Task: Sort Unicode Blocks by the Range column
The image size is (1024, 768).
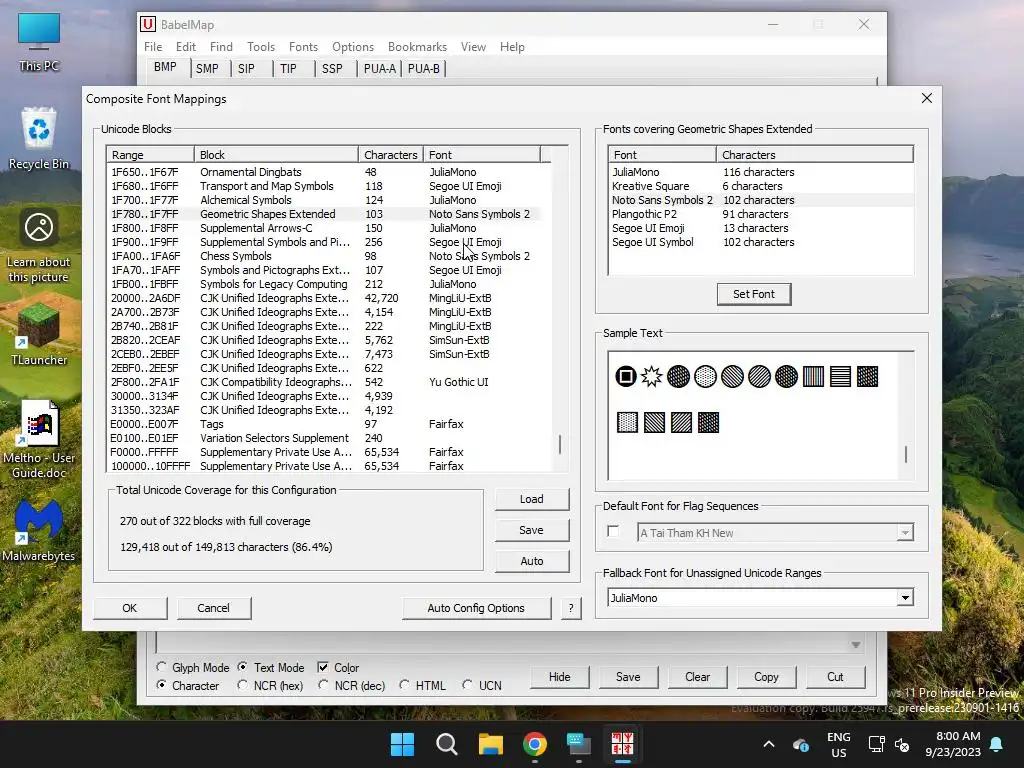Action: (150, 155)
